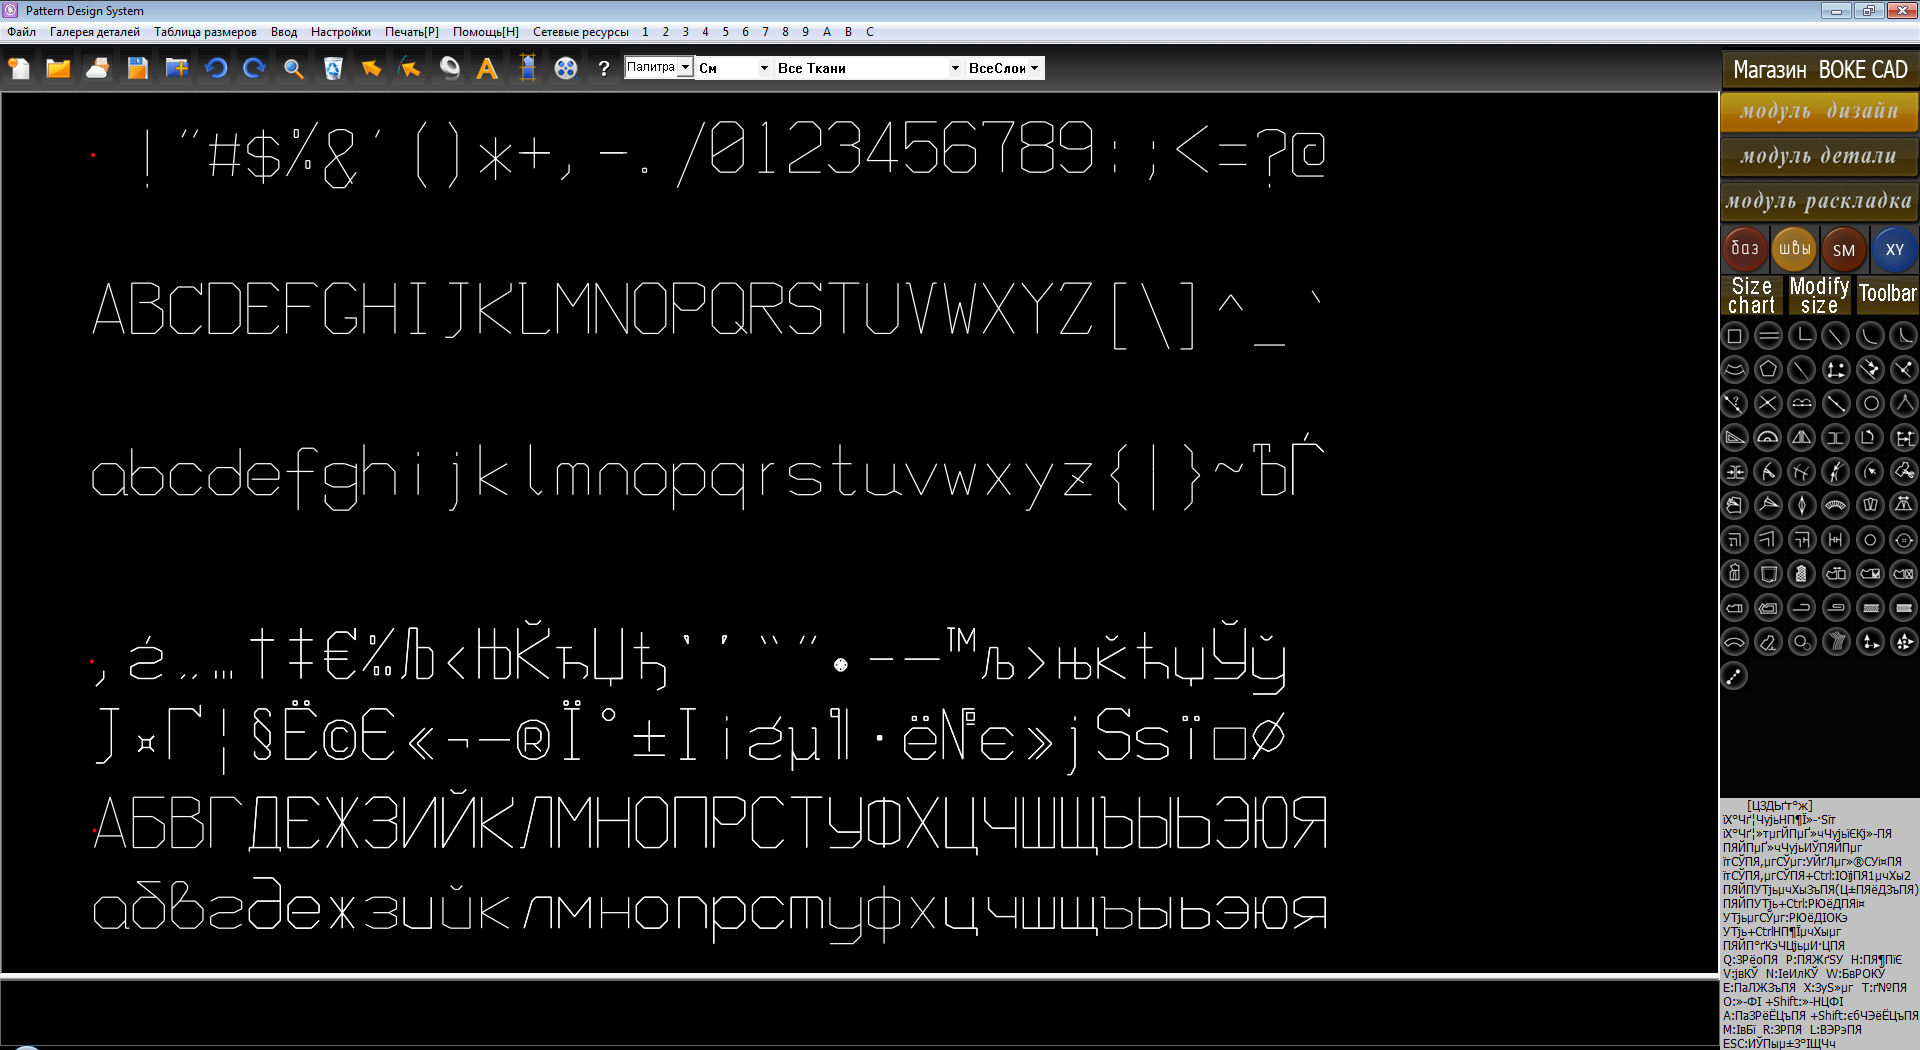Click the film reel icon
The height and width of the screenshot is (1050, 1920).
tap(566, 68)
